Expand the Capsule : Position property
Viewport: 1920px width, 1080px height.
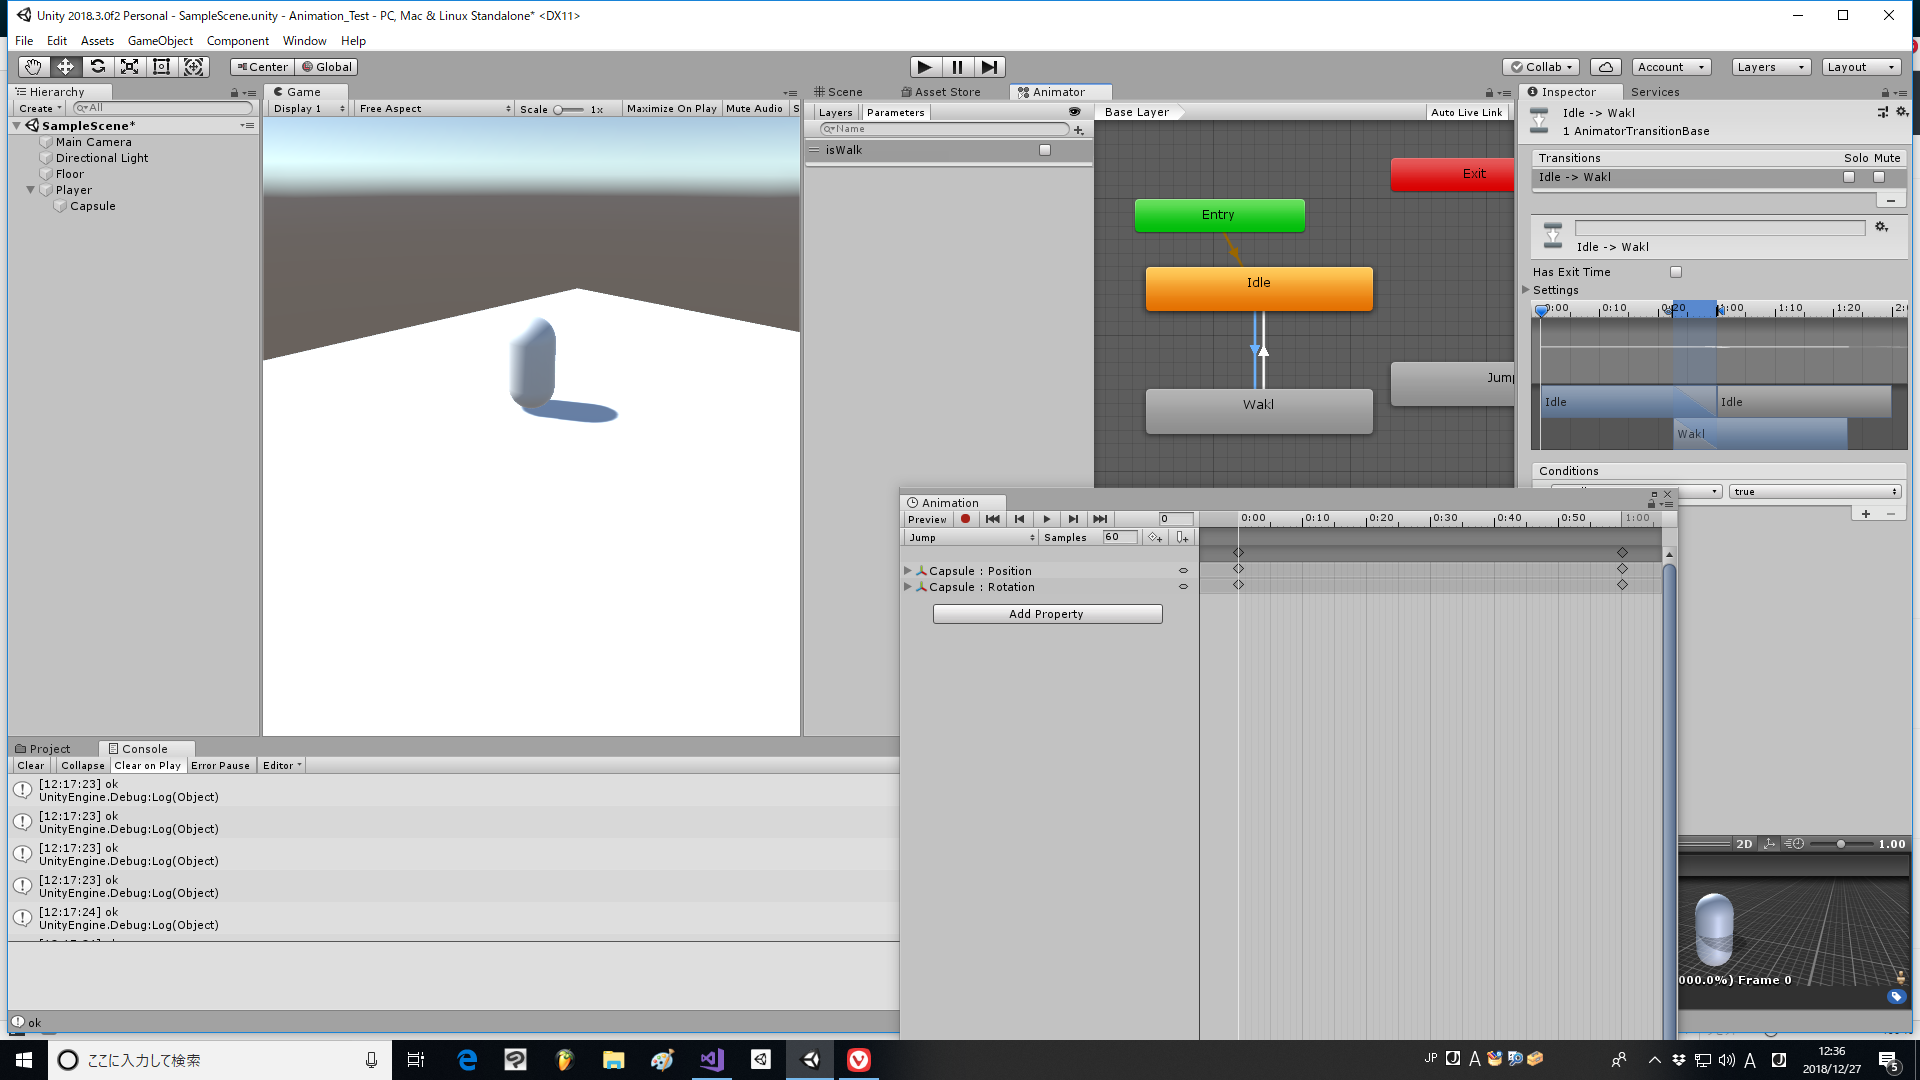point(909,570)
